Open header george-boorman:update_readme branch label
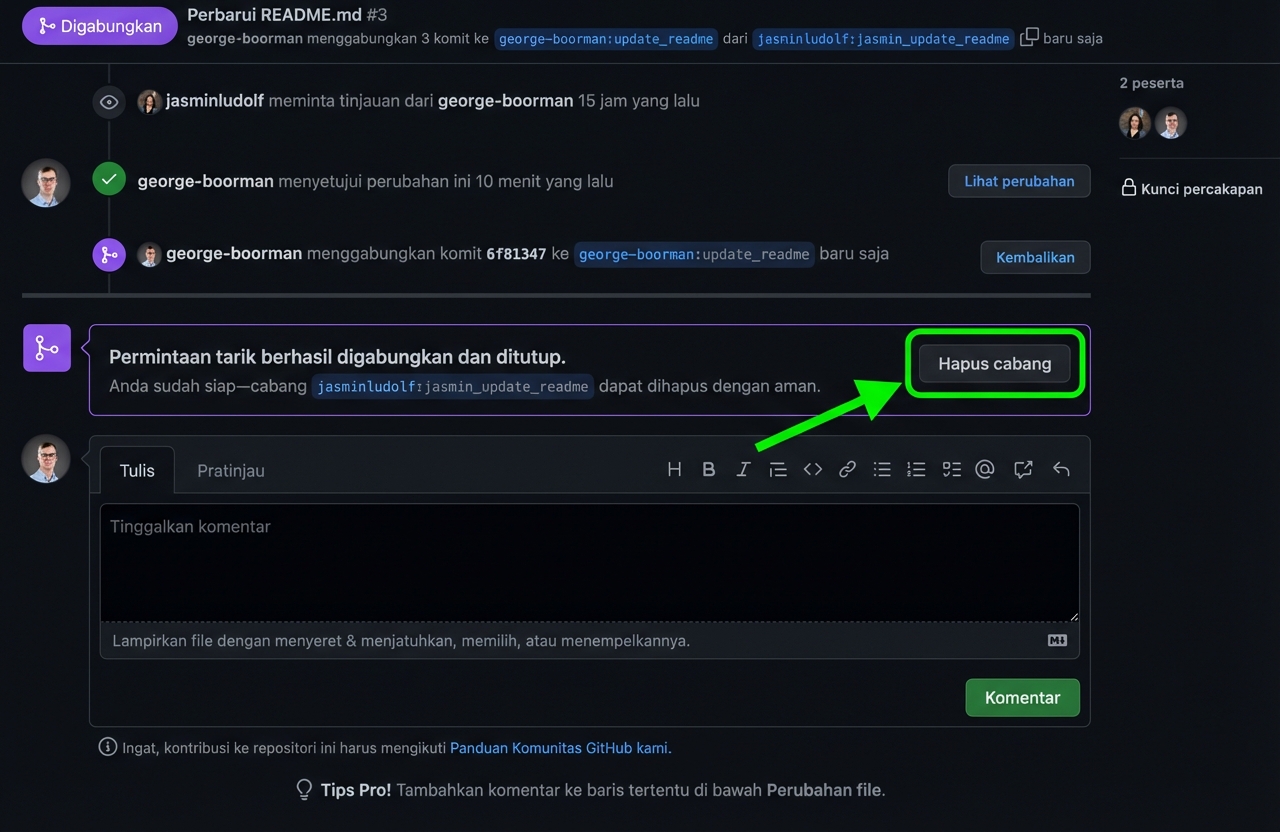The image size is (1280, 832). [x=606, y=38]
